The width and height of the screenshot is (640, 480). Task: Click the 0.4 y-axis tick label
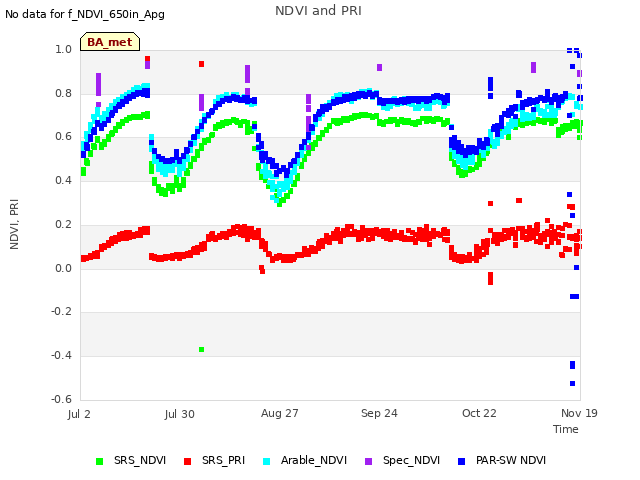64,180
